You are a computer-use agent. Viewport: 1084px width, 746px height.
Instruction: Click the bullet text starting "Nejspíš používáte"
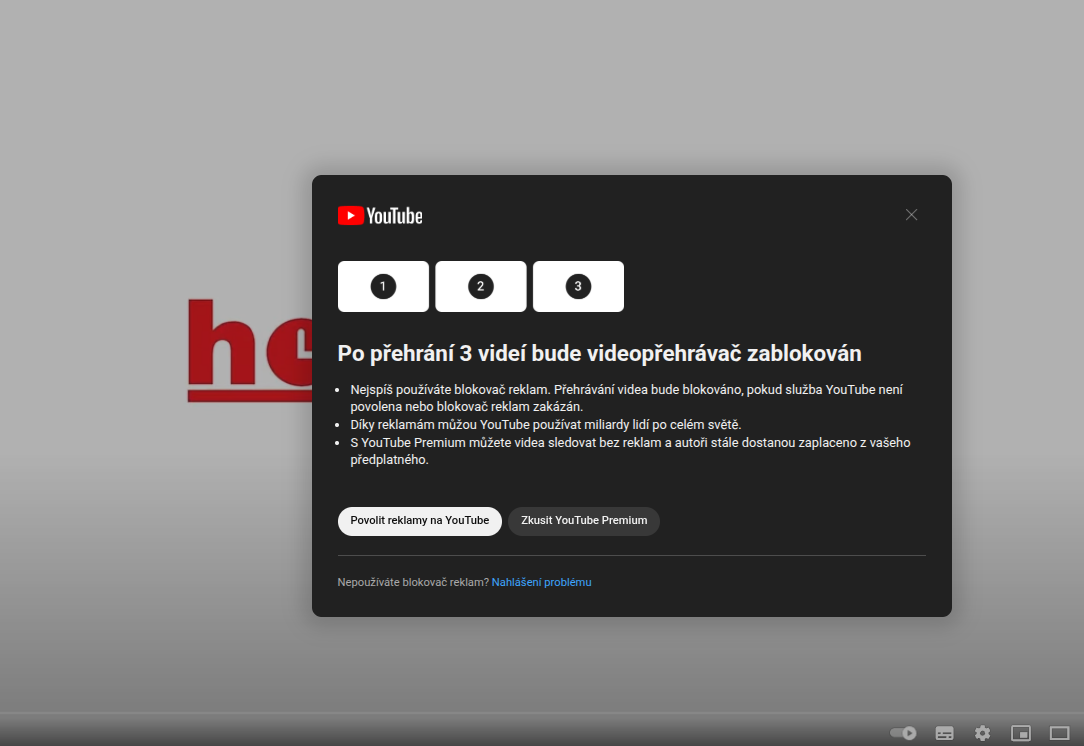point(626,398)
